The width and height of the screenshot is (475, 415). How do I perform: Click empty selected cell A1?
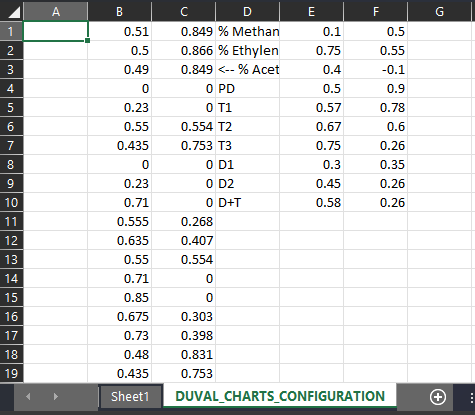(56, 31)
